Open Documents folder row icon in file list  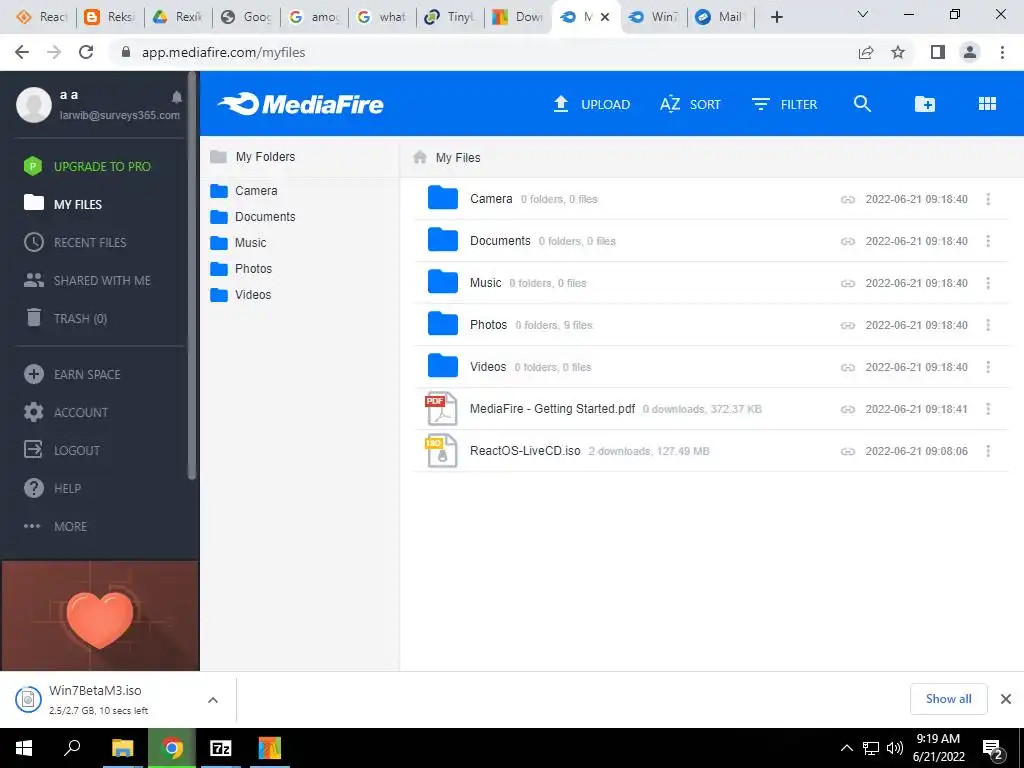pyautogui.click(x=443, y=240)
